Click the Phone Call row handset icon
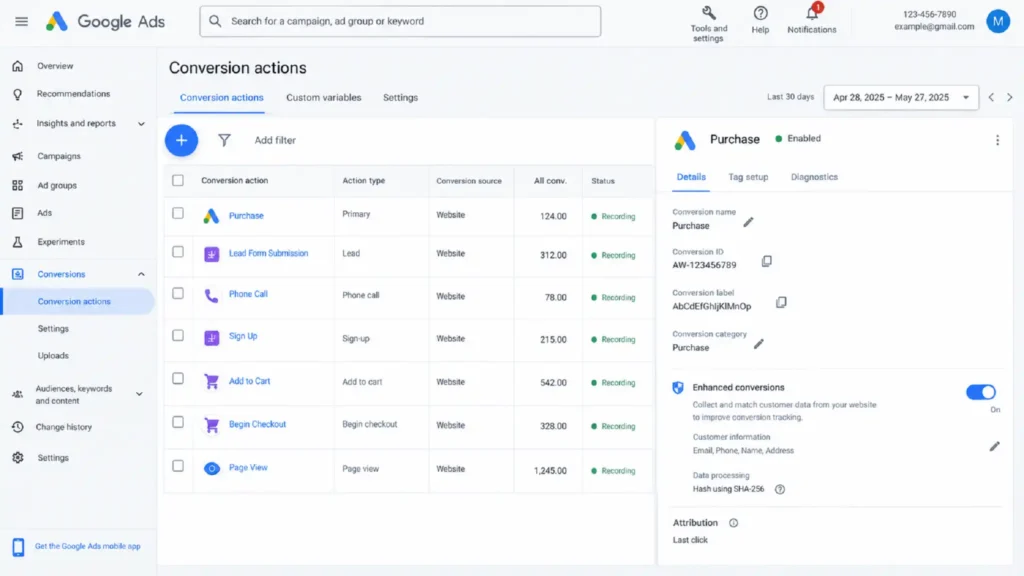 point(211,296)
